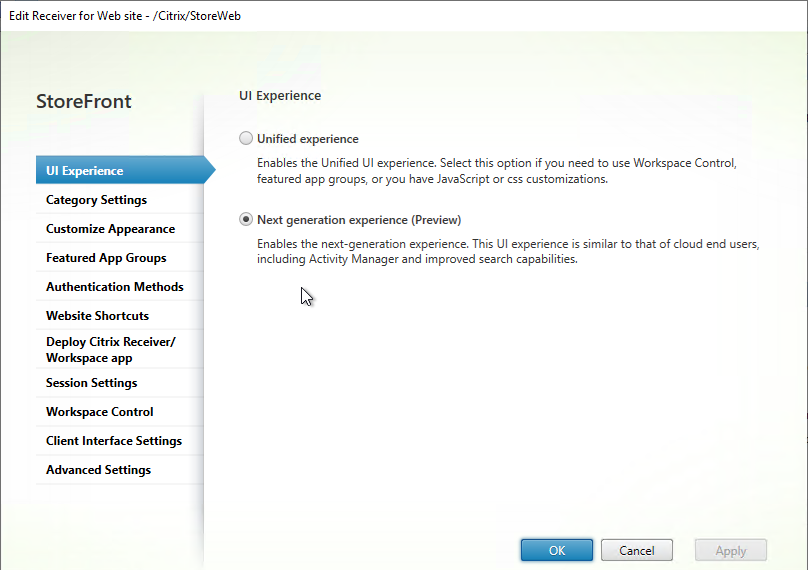Click the next-generation experience description paragraph

[x=508, y=251]
